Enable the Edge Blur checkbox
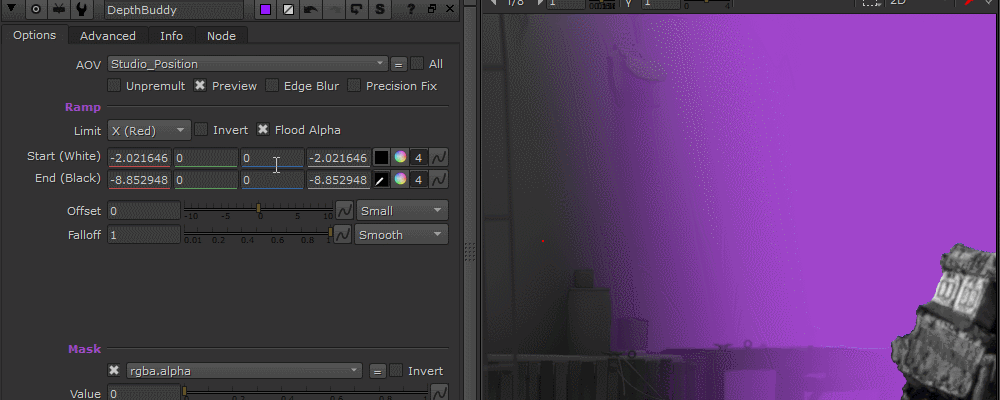Image resolution: width=1000 pixels, height=400 pixels. coord(272,85)
